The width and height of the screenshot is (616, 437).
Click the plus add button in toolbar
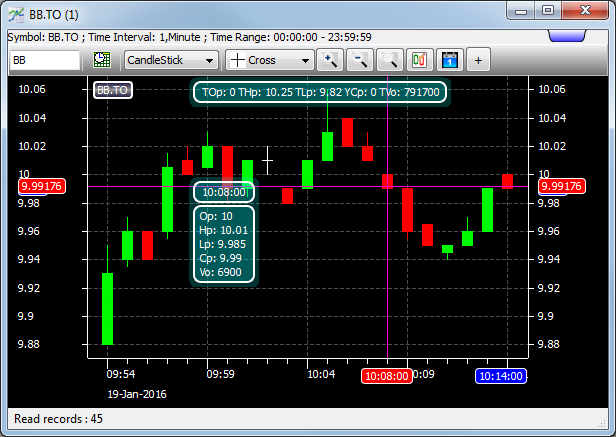coord(478,60)
